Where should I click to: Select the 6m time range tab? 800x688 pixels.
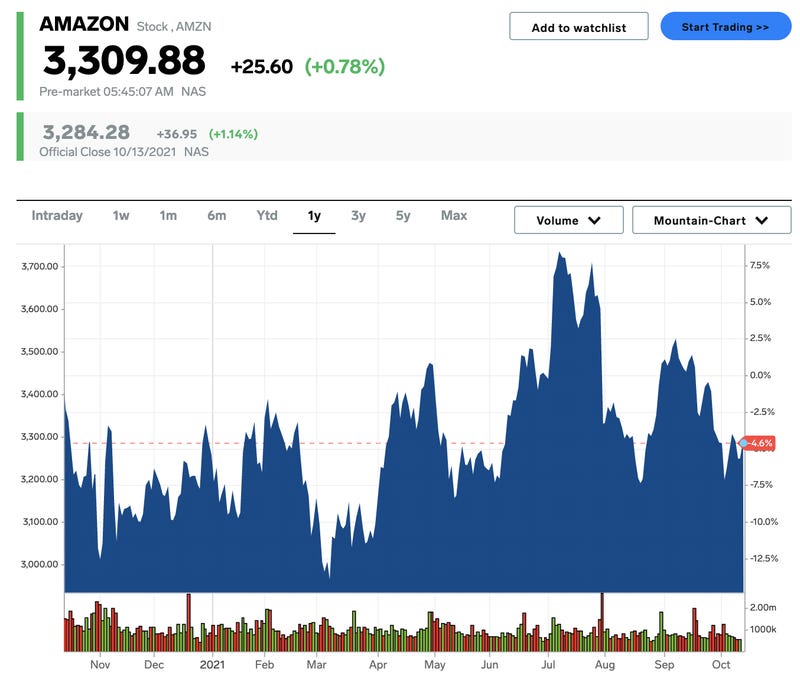click(x=216, y=216)
